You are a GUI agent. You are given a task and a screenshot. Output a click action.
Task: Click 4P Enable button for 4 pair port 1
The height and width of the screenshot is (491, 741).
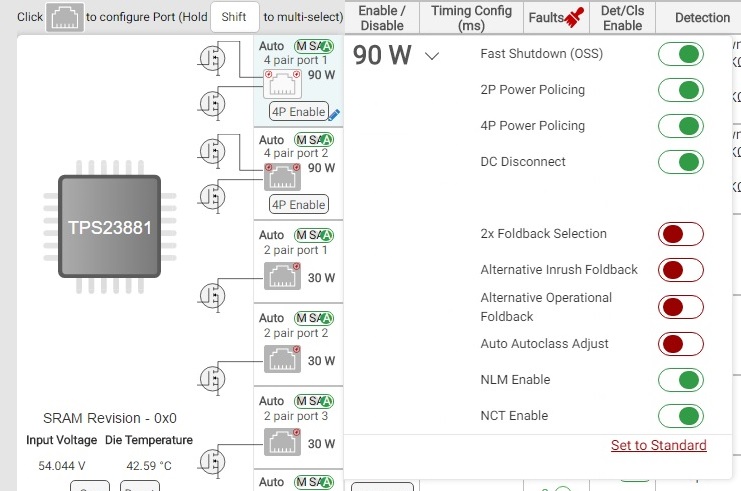tap(299, 112)
